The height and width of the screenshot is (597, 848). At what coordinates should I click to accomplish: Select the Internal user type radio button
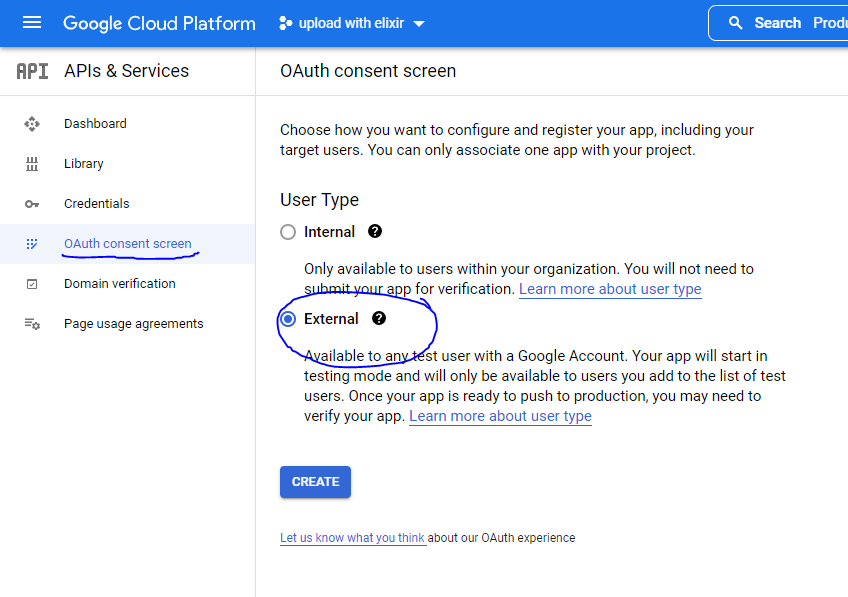coord(288,232)
